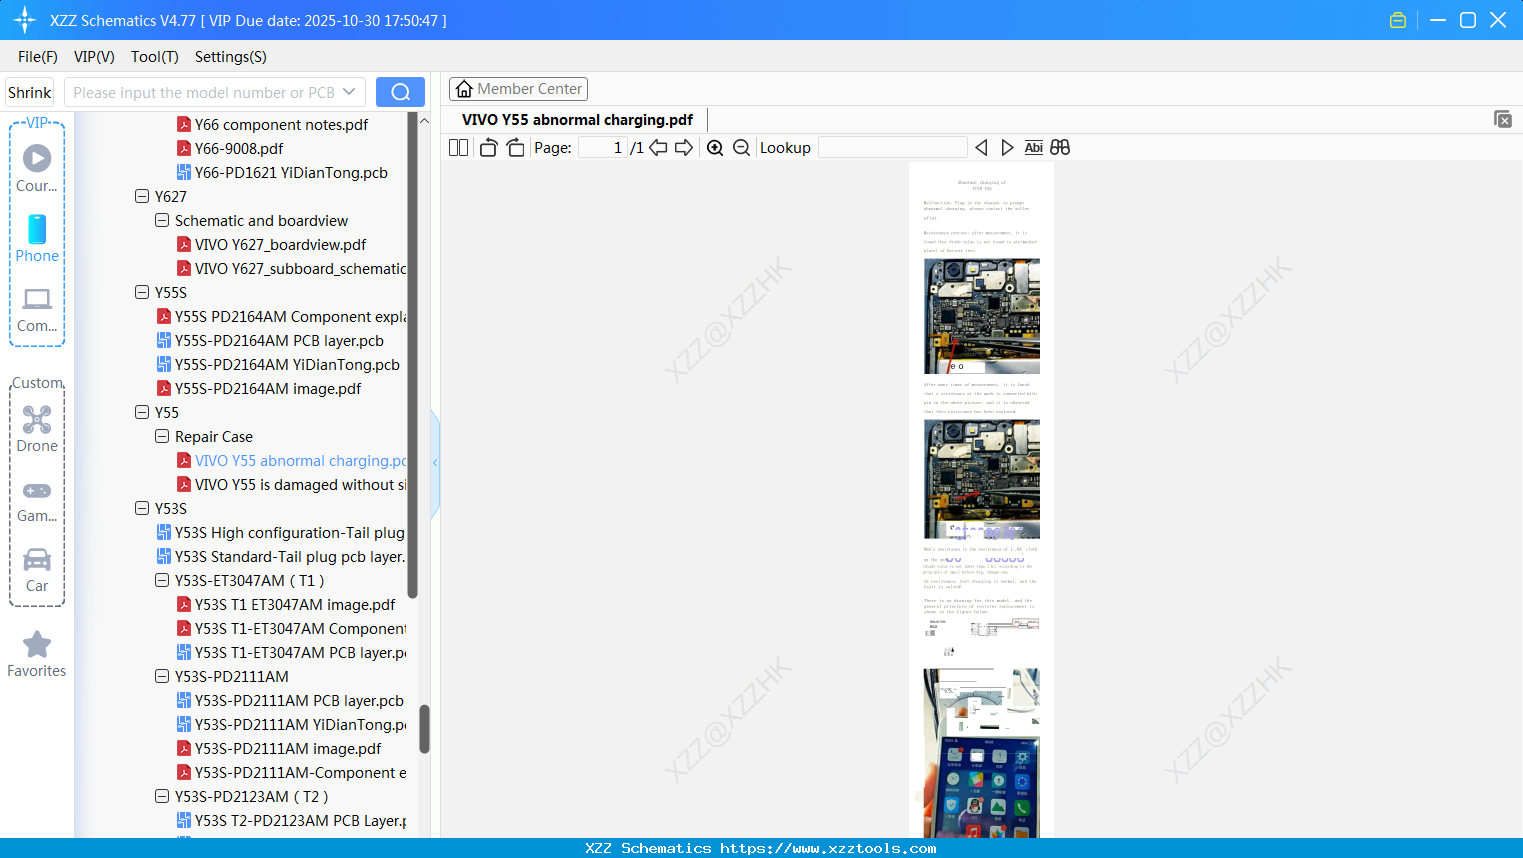The height and width of the screenshot is (858, 1523).
Task: Zoom in on the document
Action: 715,147
